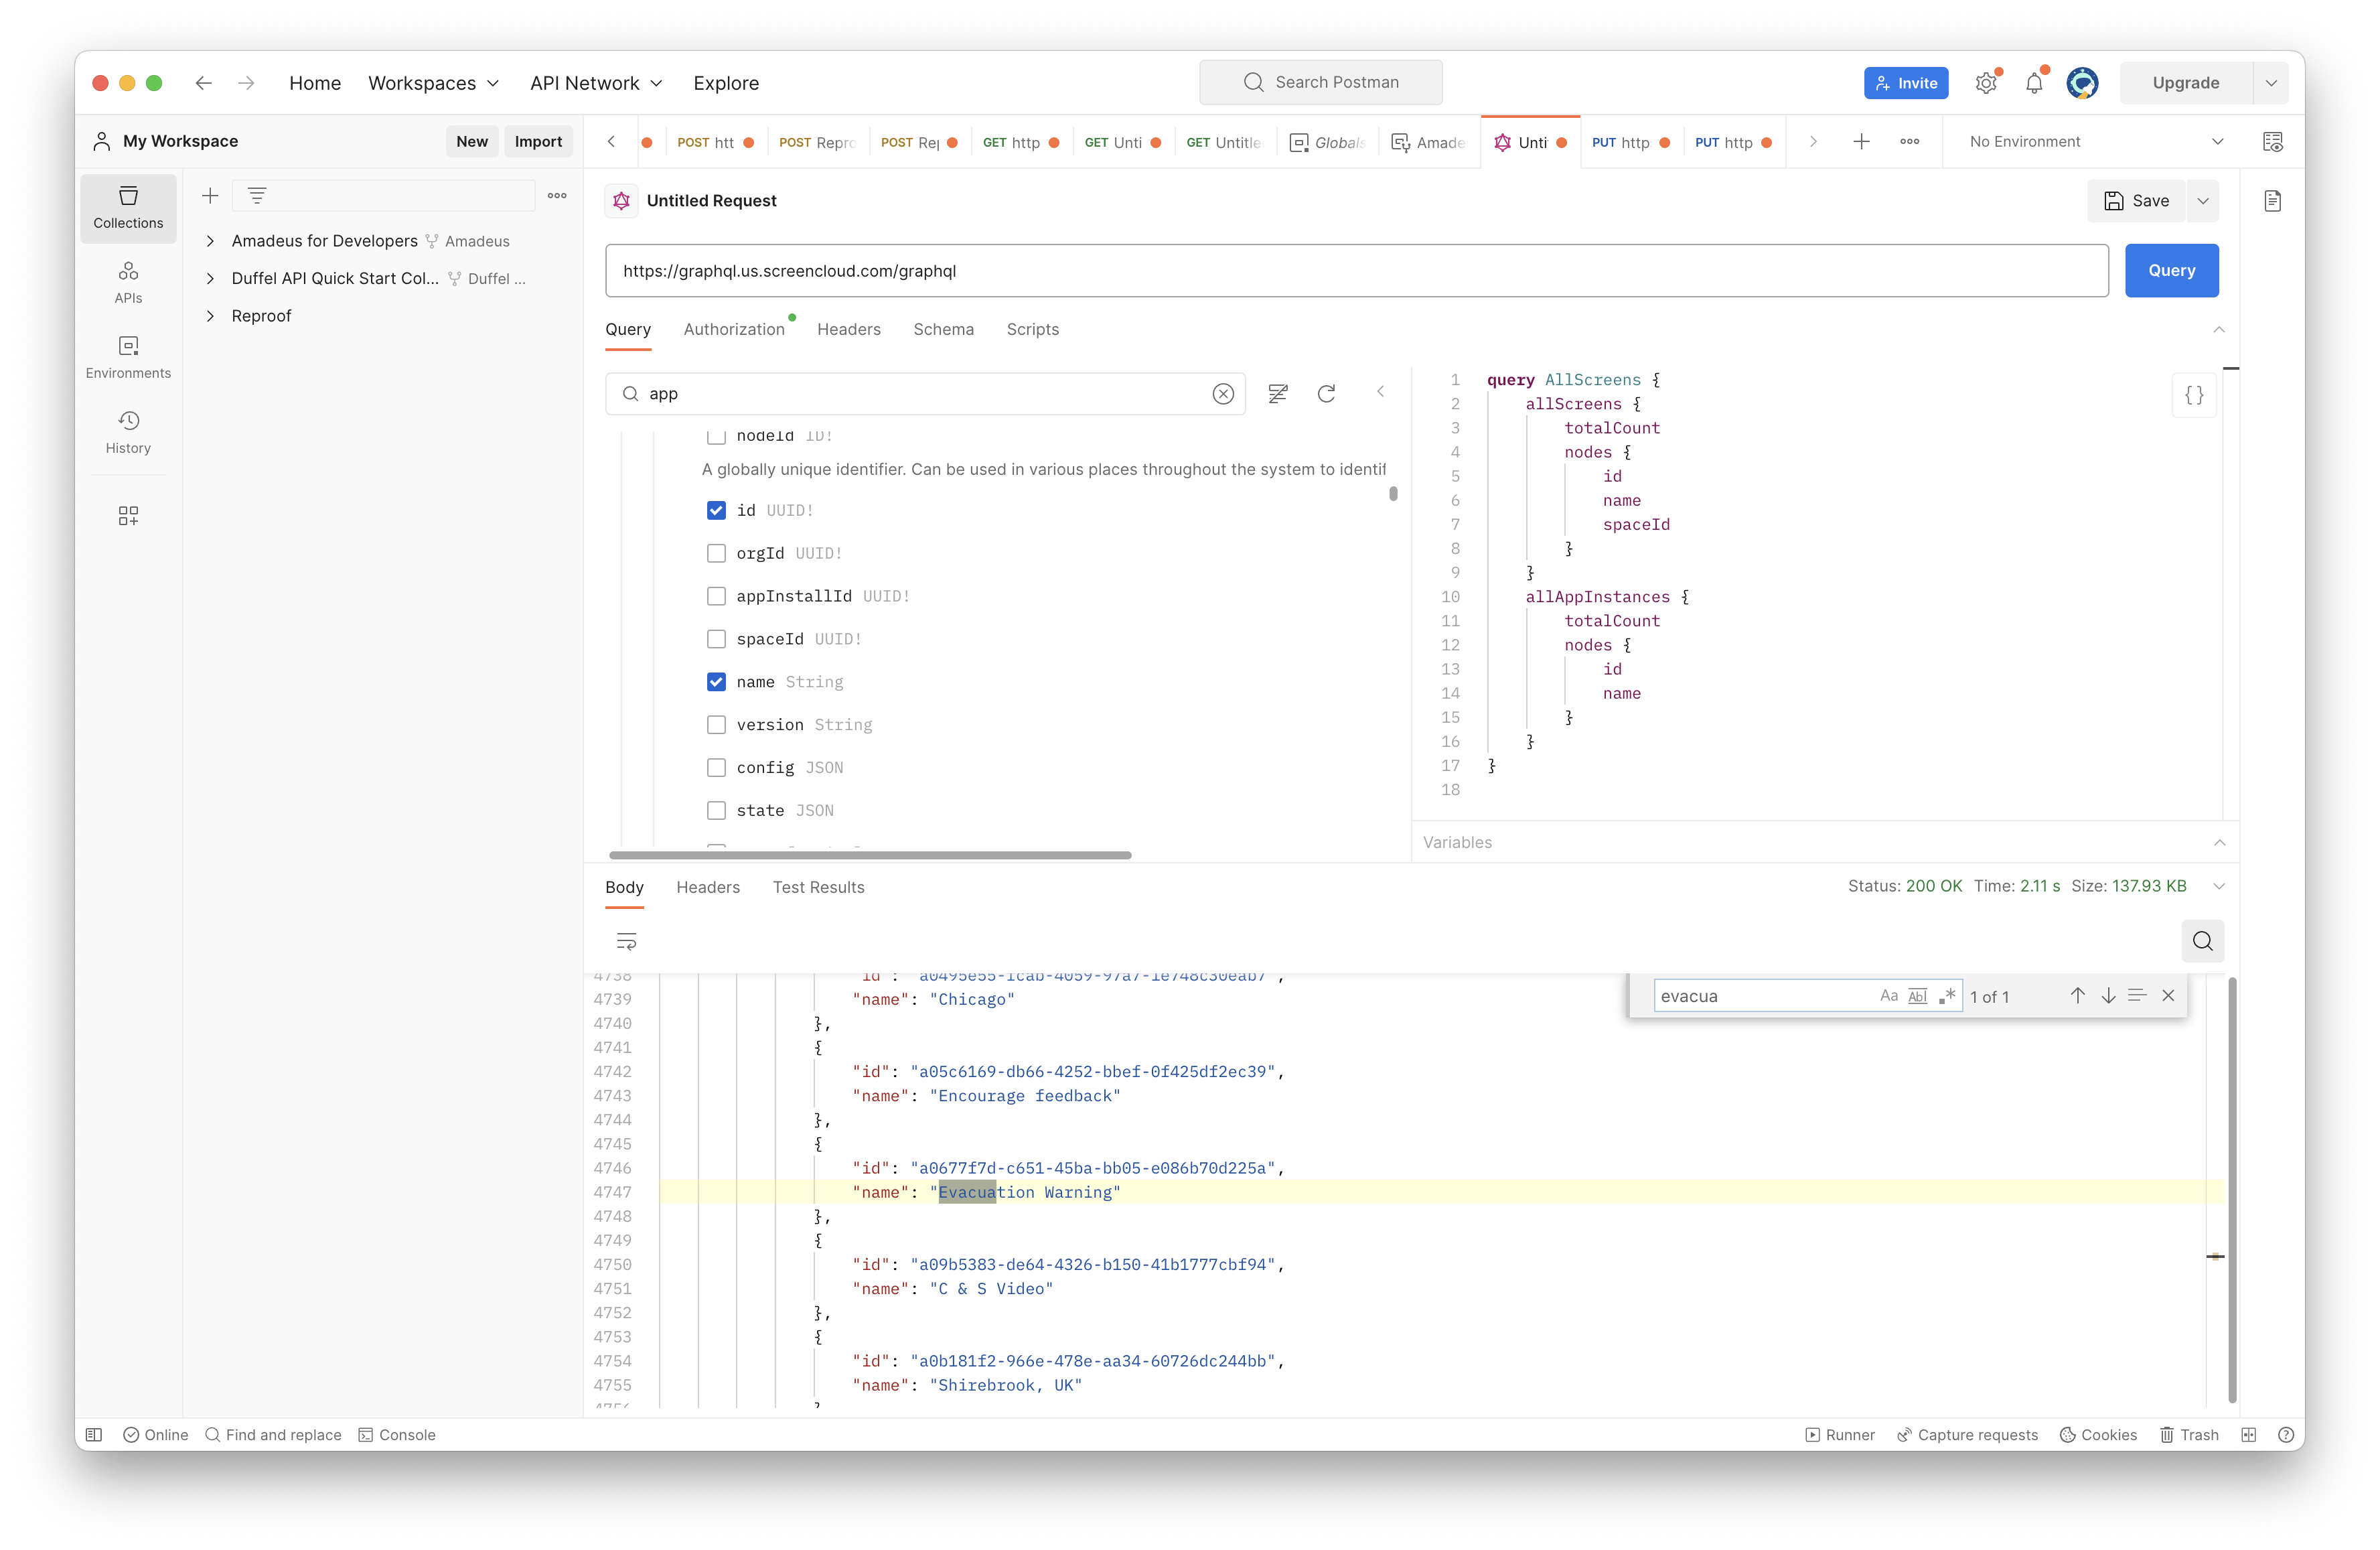Open the Environments sidebar panel
Screen dimensions: 2380x1550
coord(128,358)
